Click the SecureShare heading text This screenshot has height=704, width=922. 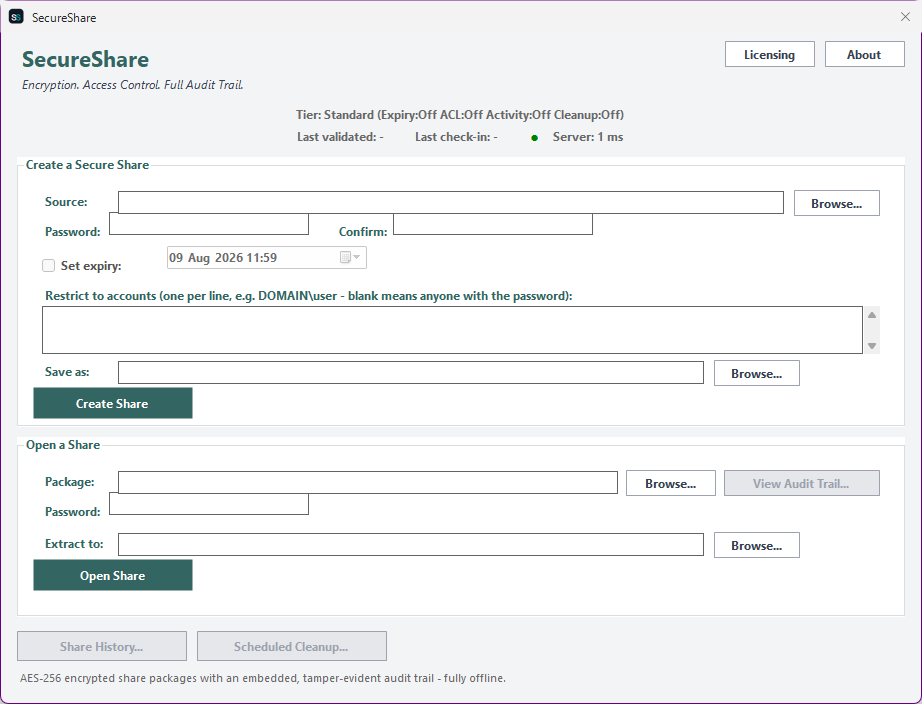(86, 59)
